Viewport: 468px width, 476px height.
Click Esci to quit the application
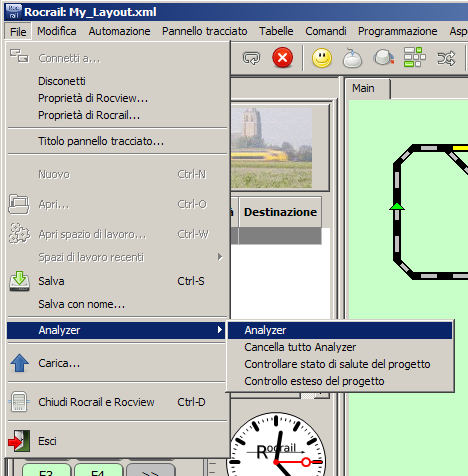(x=117, y=441)
